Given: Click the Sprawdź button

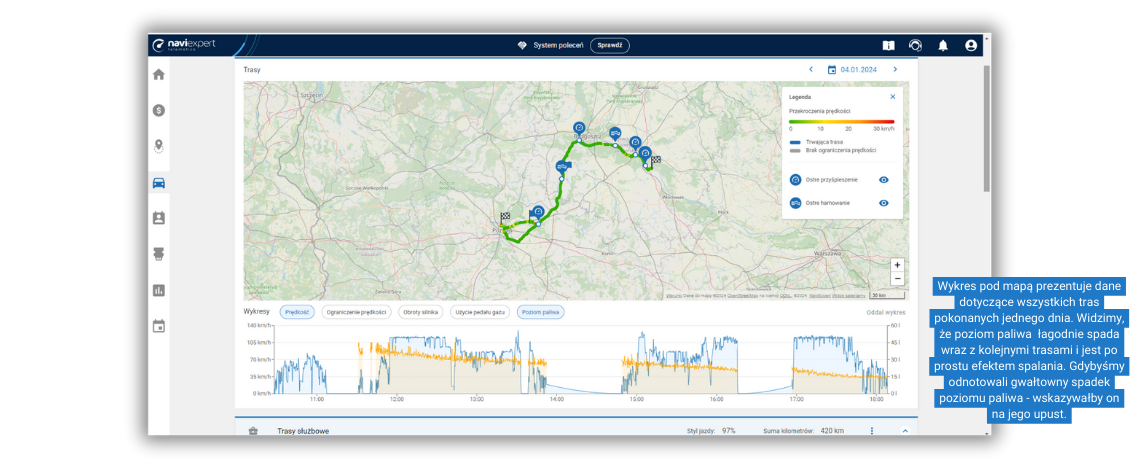Looking at the screenshot, I should pyautogui.click(x=609, y=45).
